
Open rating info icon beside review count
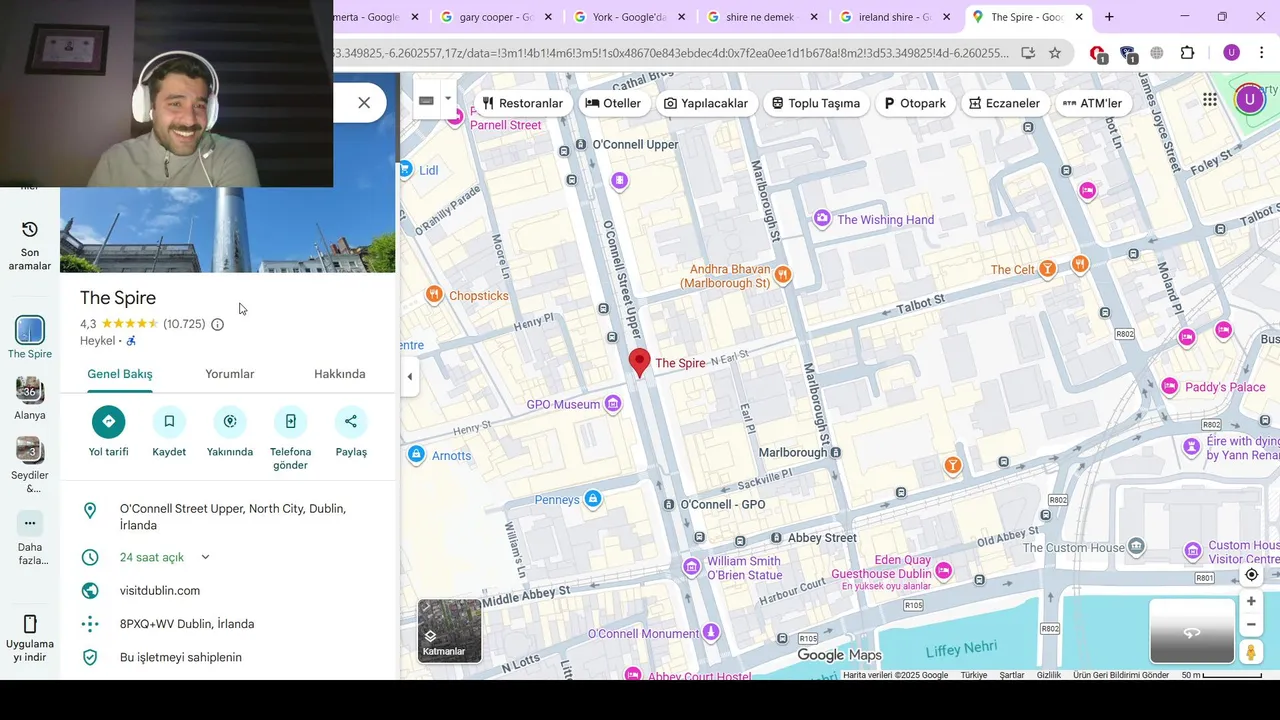217,324
